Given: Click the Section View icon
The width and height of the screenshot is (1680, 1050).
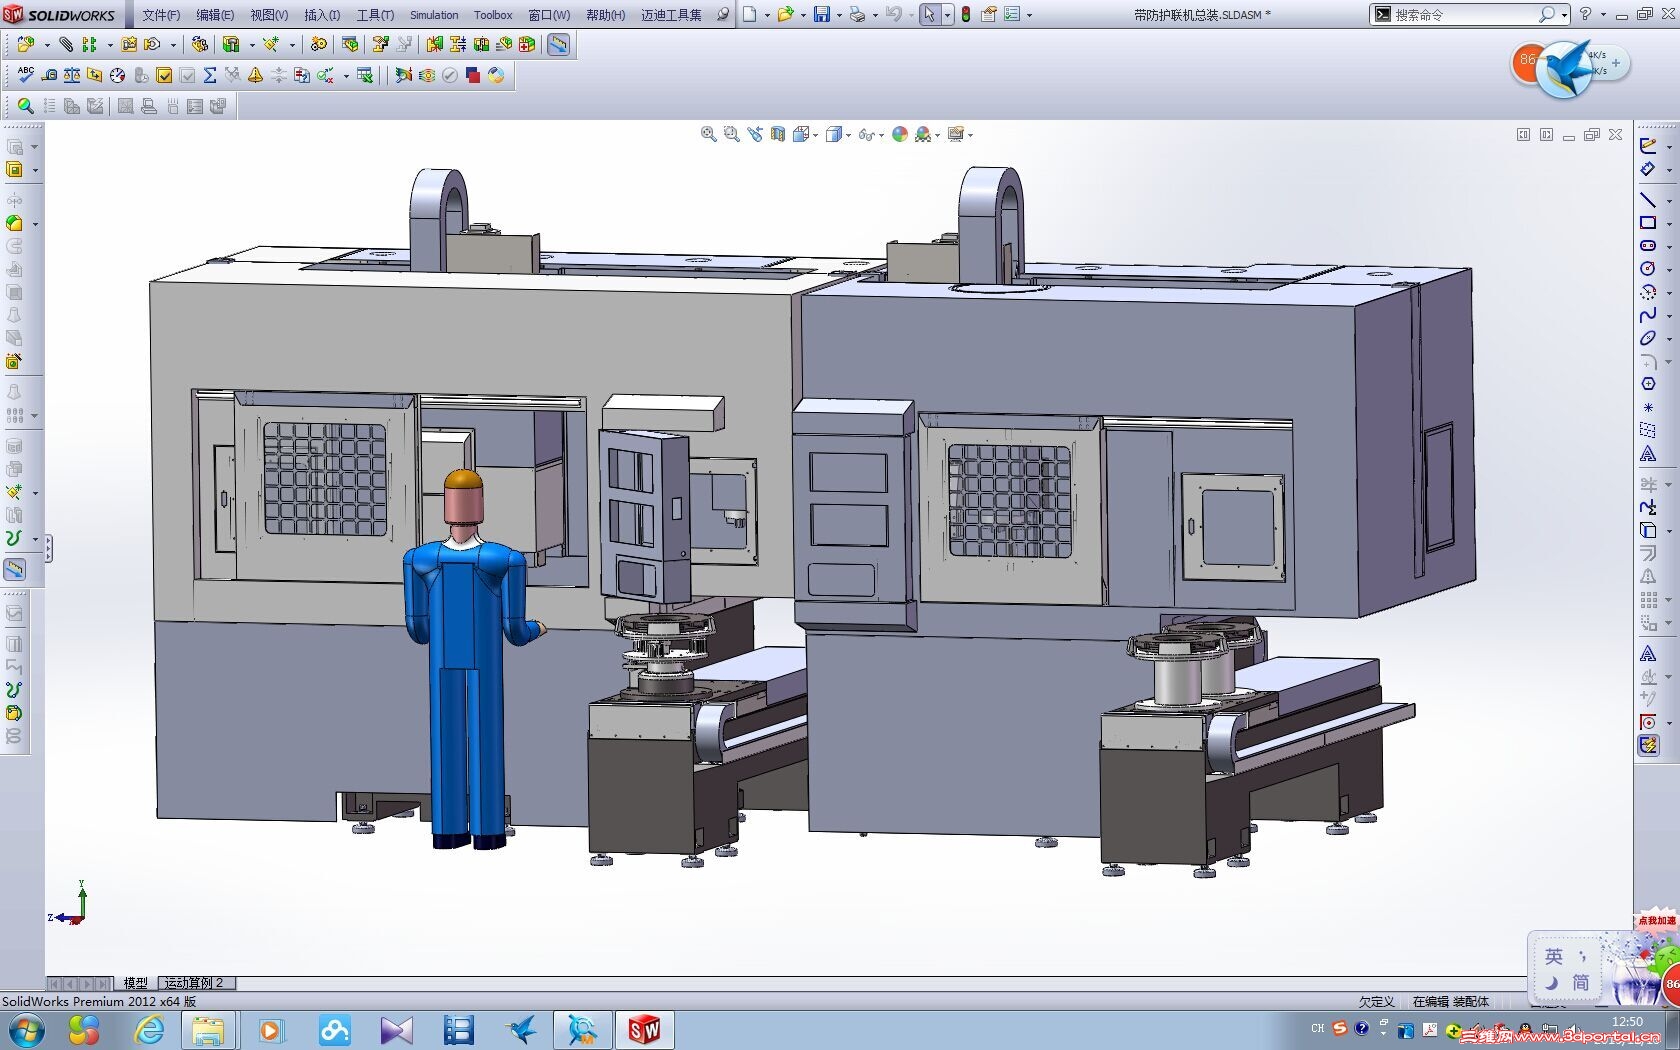Looking at the screenshot, I should coord(778,134).
